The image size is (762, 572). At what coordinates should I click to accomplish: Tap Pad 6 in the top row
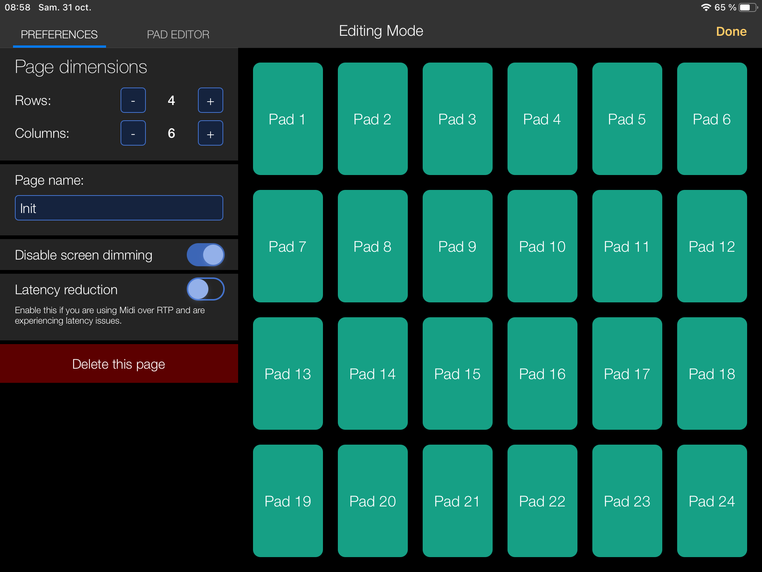(x=712, y=119)
